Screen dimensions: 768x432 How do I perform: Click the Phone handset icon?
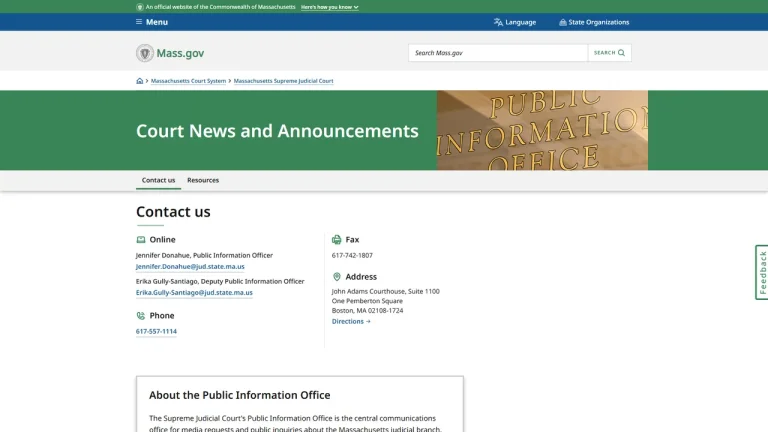(x=141, y=316)
